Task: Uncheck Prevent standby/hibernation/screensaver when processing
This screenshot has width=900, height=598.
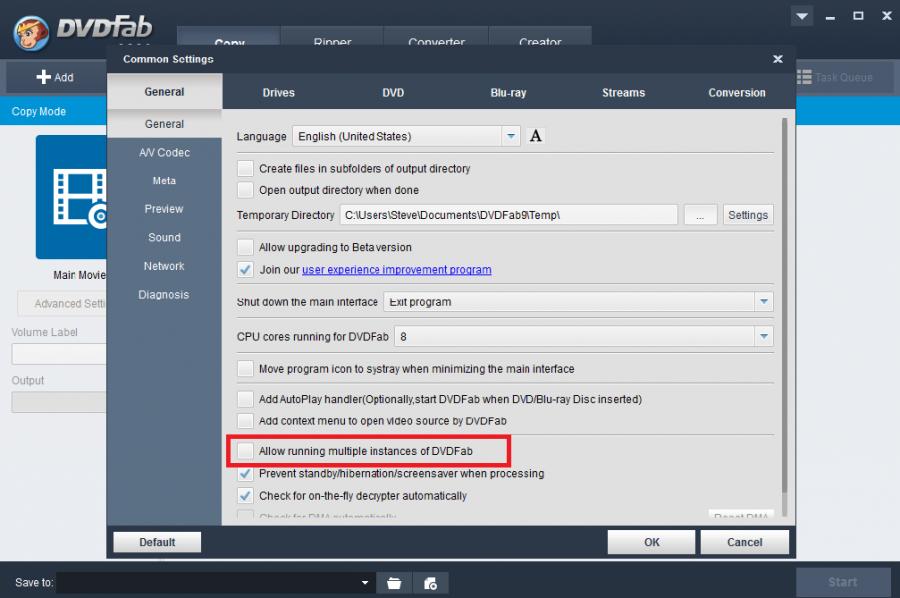Action: point(246,474)
